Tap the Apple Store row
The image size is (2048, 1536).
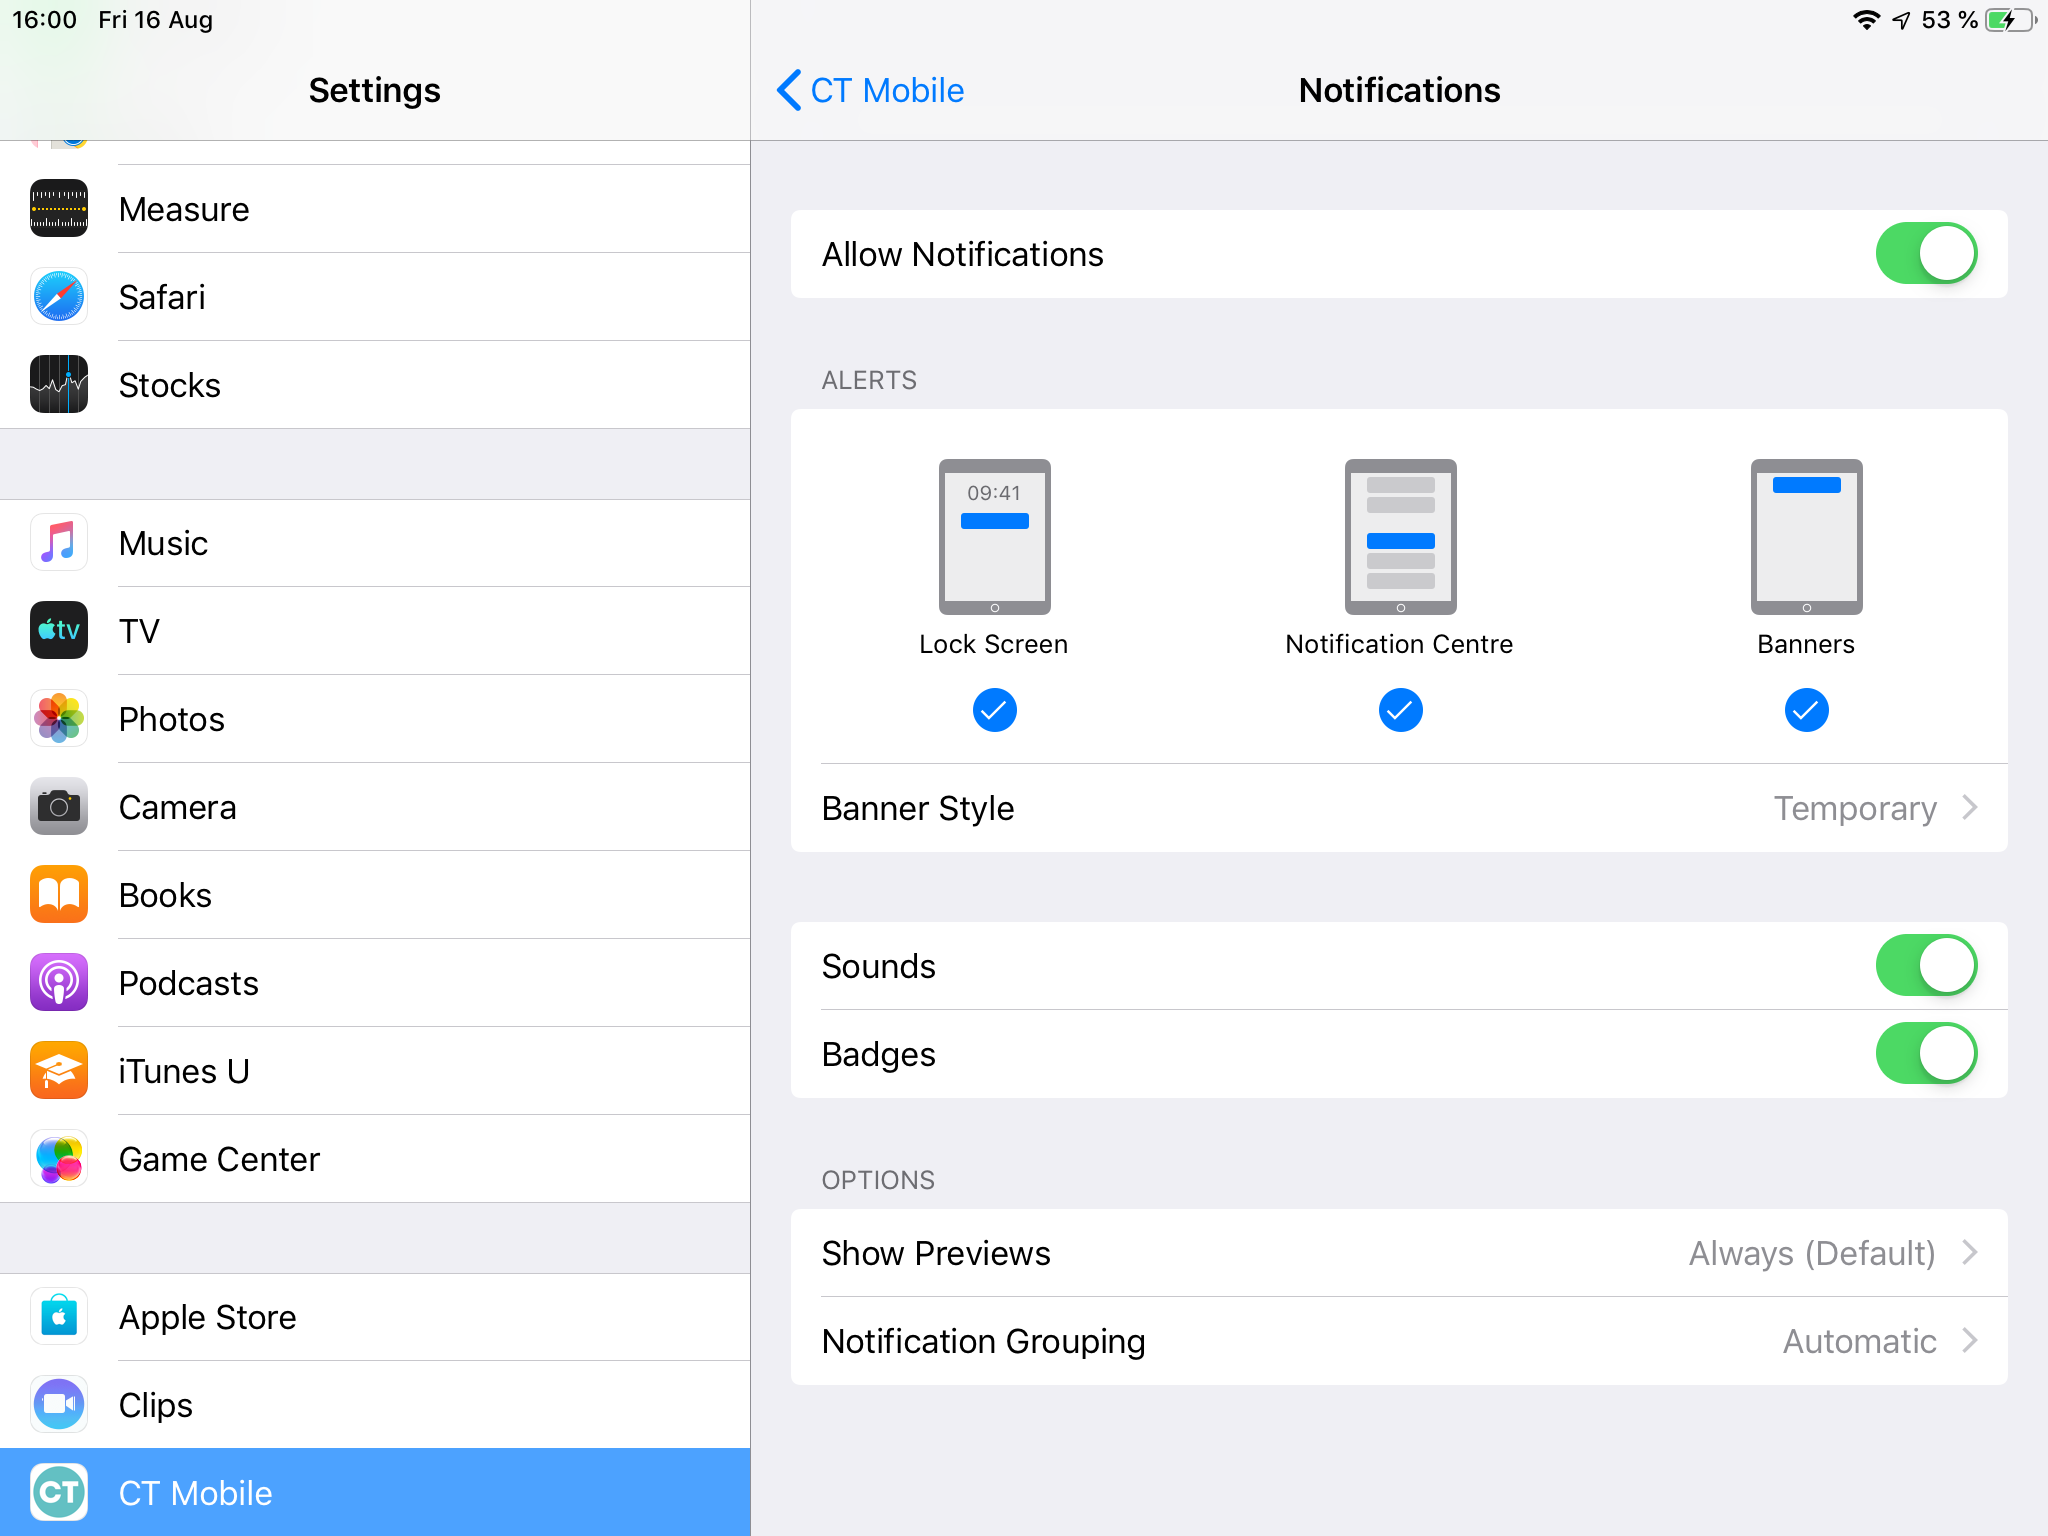208,1317
